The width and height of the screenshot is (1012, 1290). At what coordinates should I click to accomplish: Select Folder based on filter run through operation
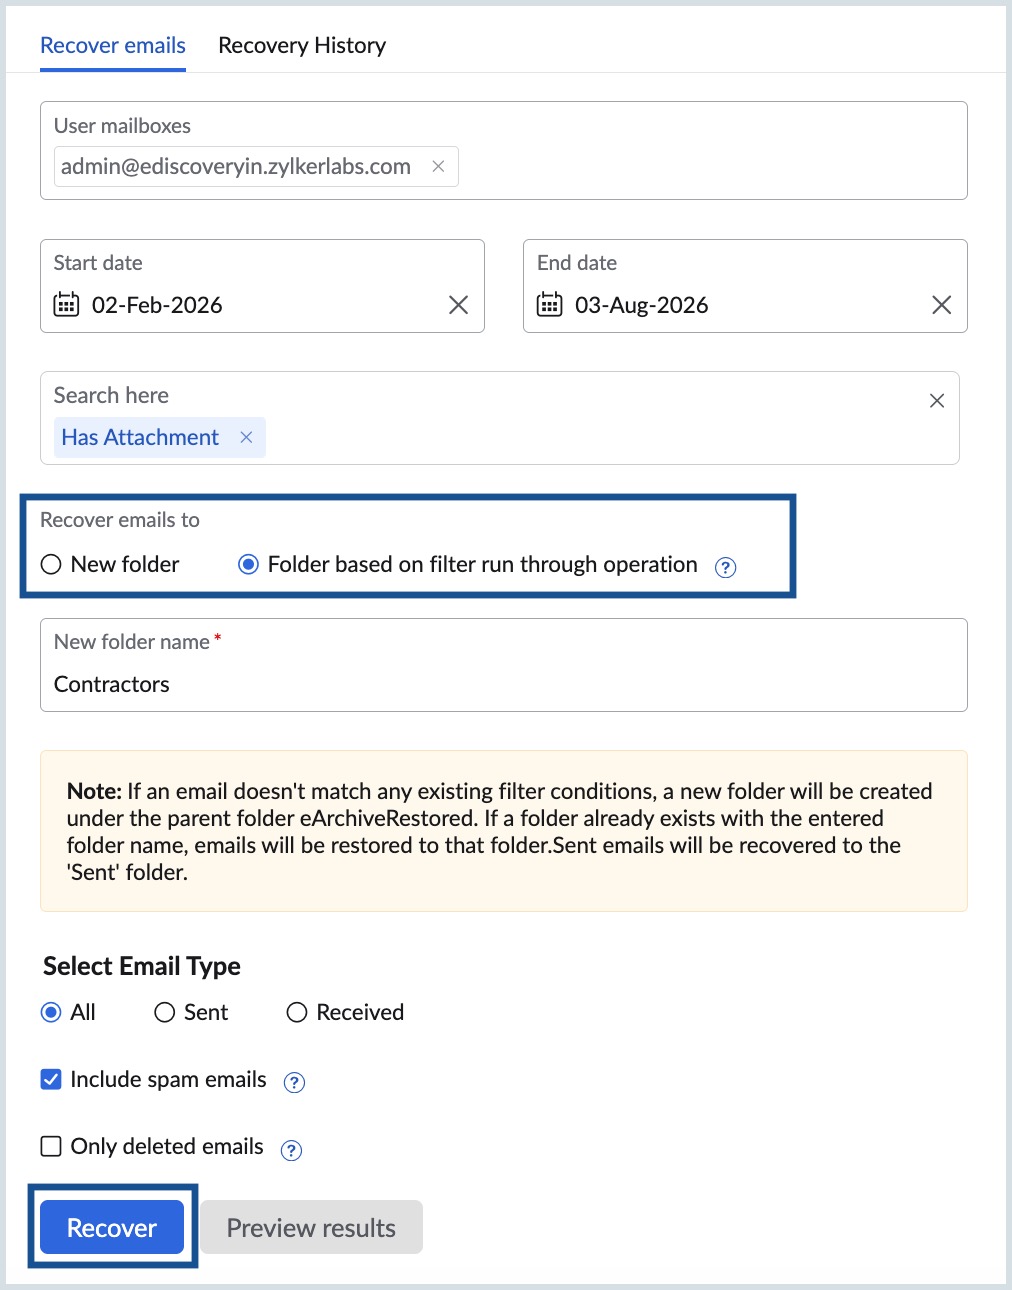coord(248,565)
